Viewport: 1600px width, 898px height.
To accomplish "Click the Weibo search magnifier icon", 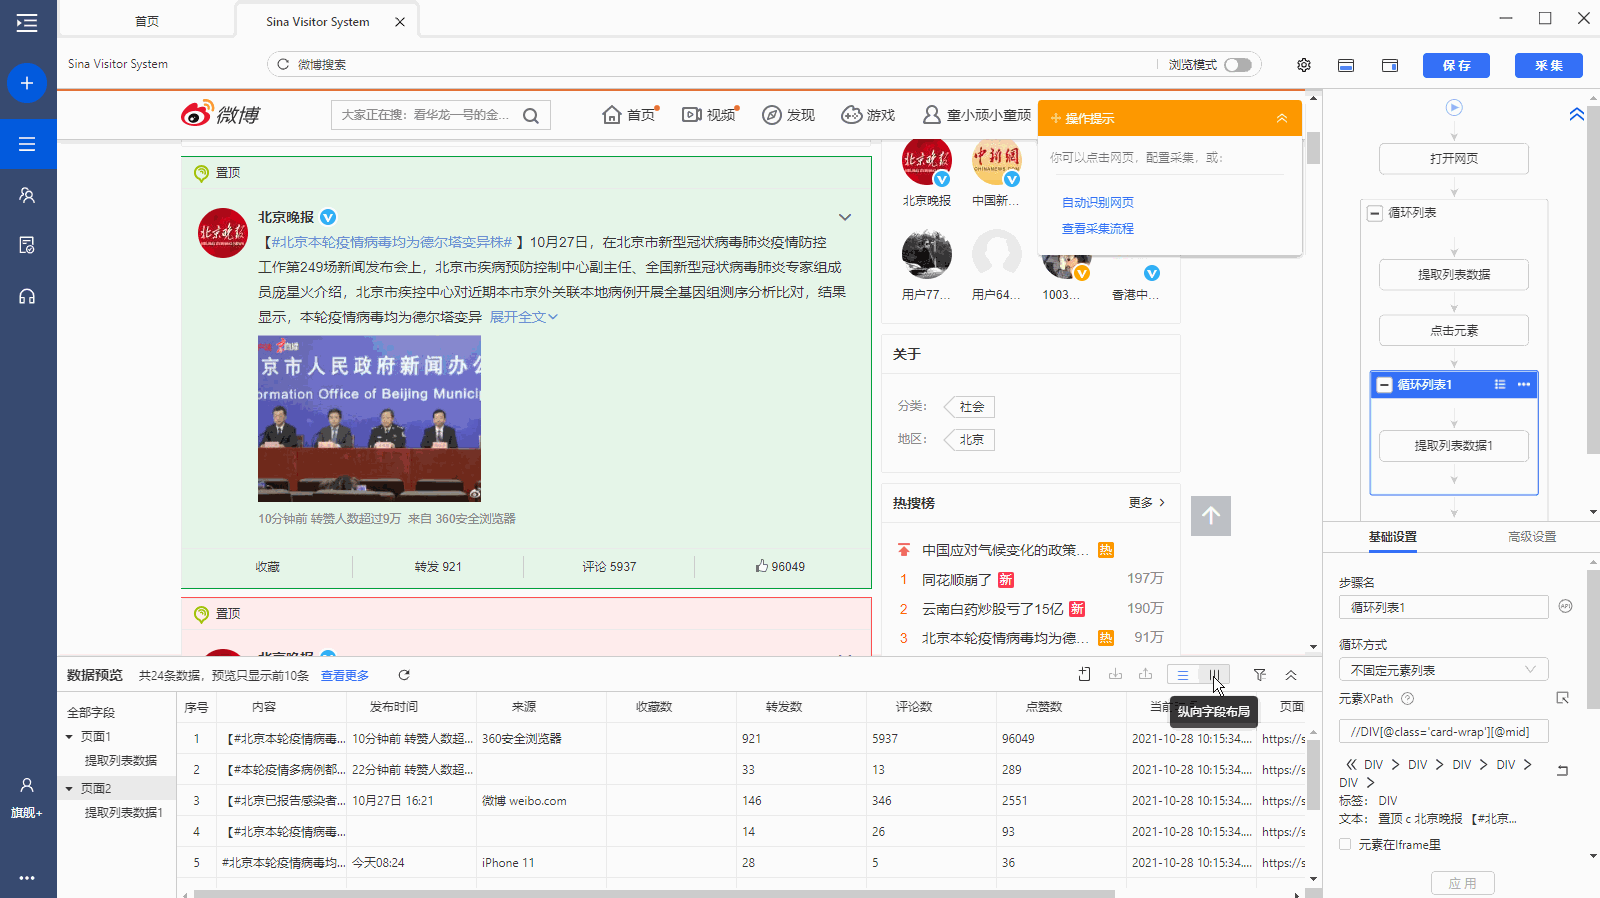I will pyautogui.click(x=531, y=116).
